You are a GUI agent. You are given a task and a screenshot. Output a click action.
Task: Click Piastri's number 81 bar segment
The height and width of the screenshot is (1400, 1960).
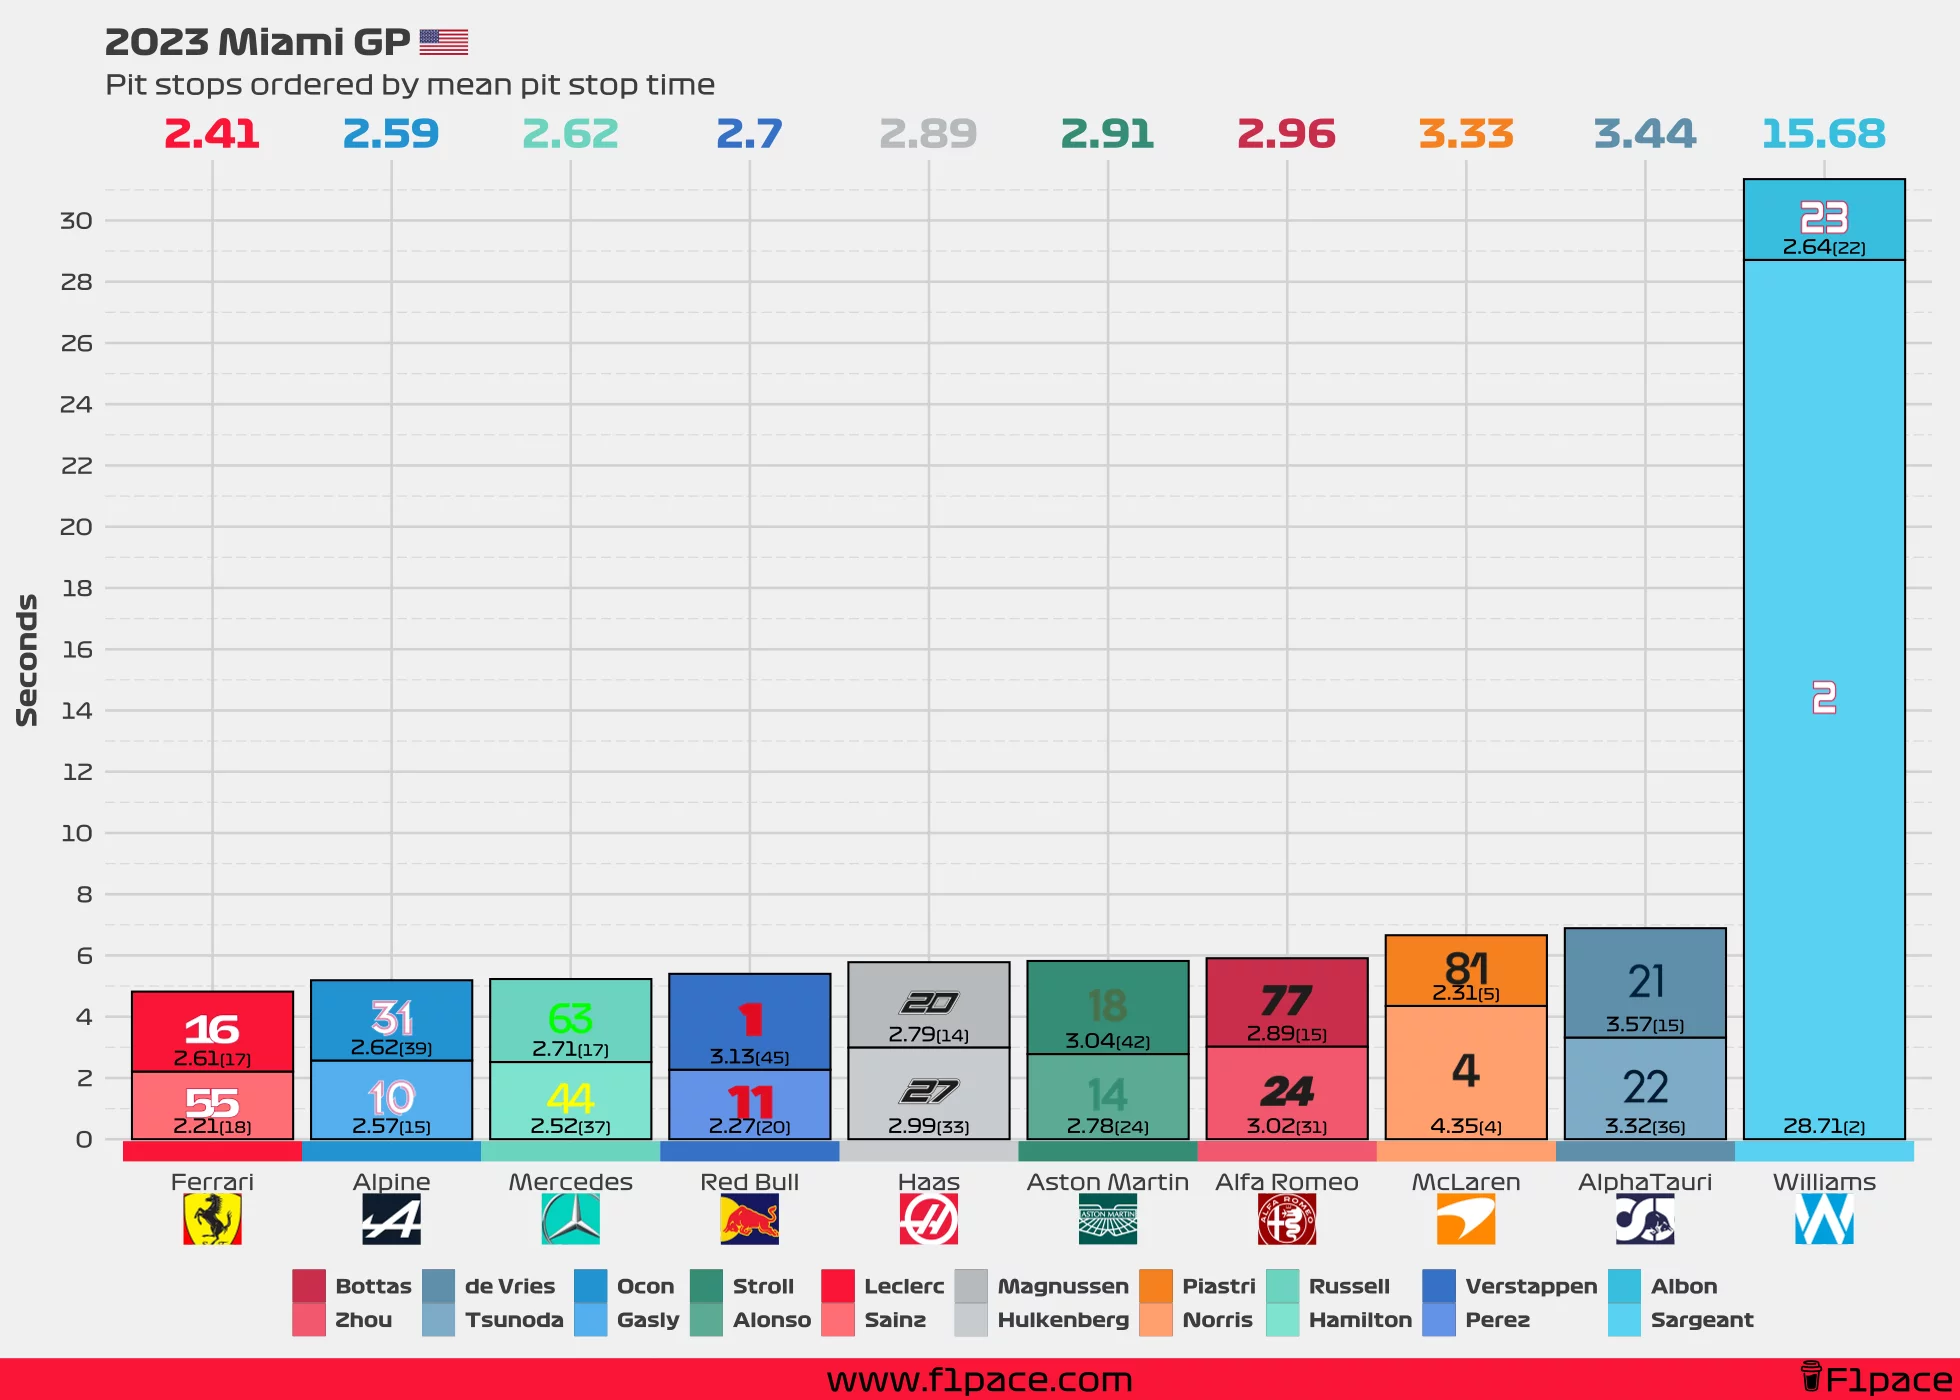(x=1466, y=970)
